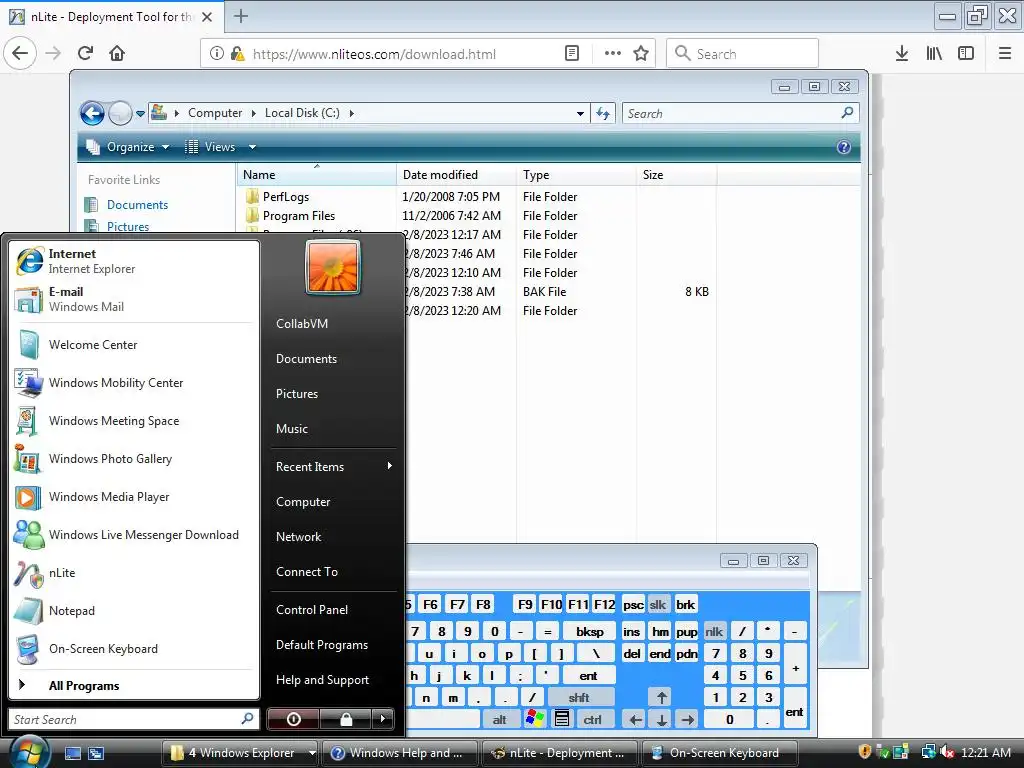Launch Windows Media Player
Screen dimensions: 1024x768
tap(134, 496)
